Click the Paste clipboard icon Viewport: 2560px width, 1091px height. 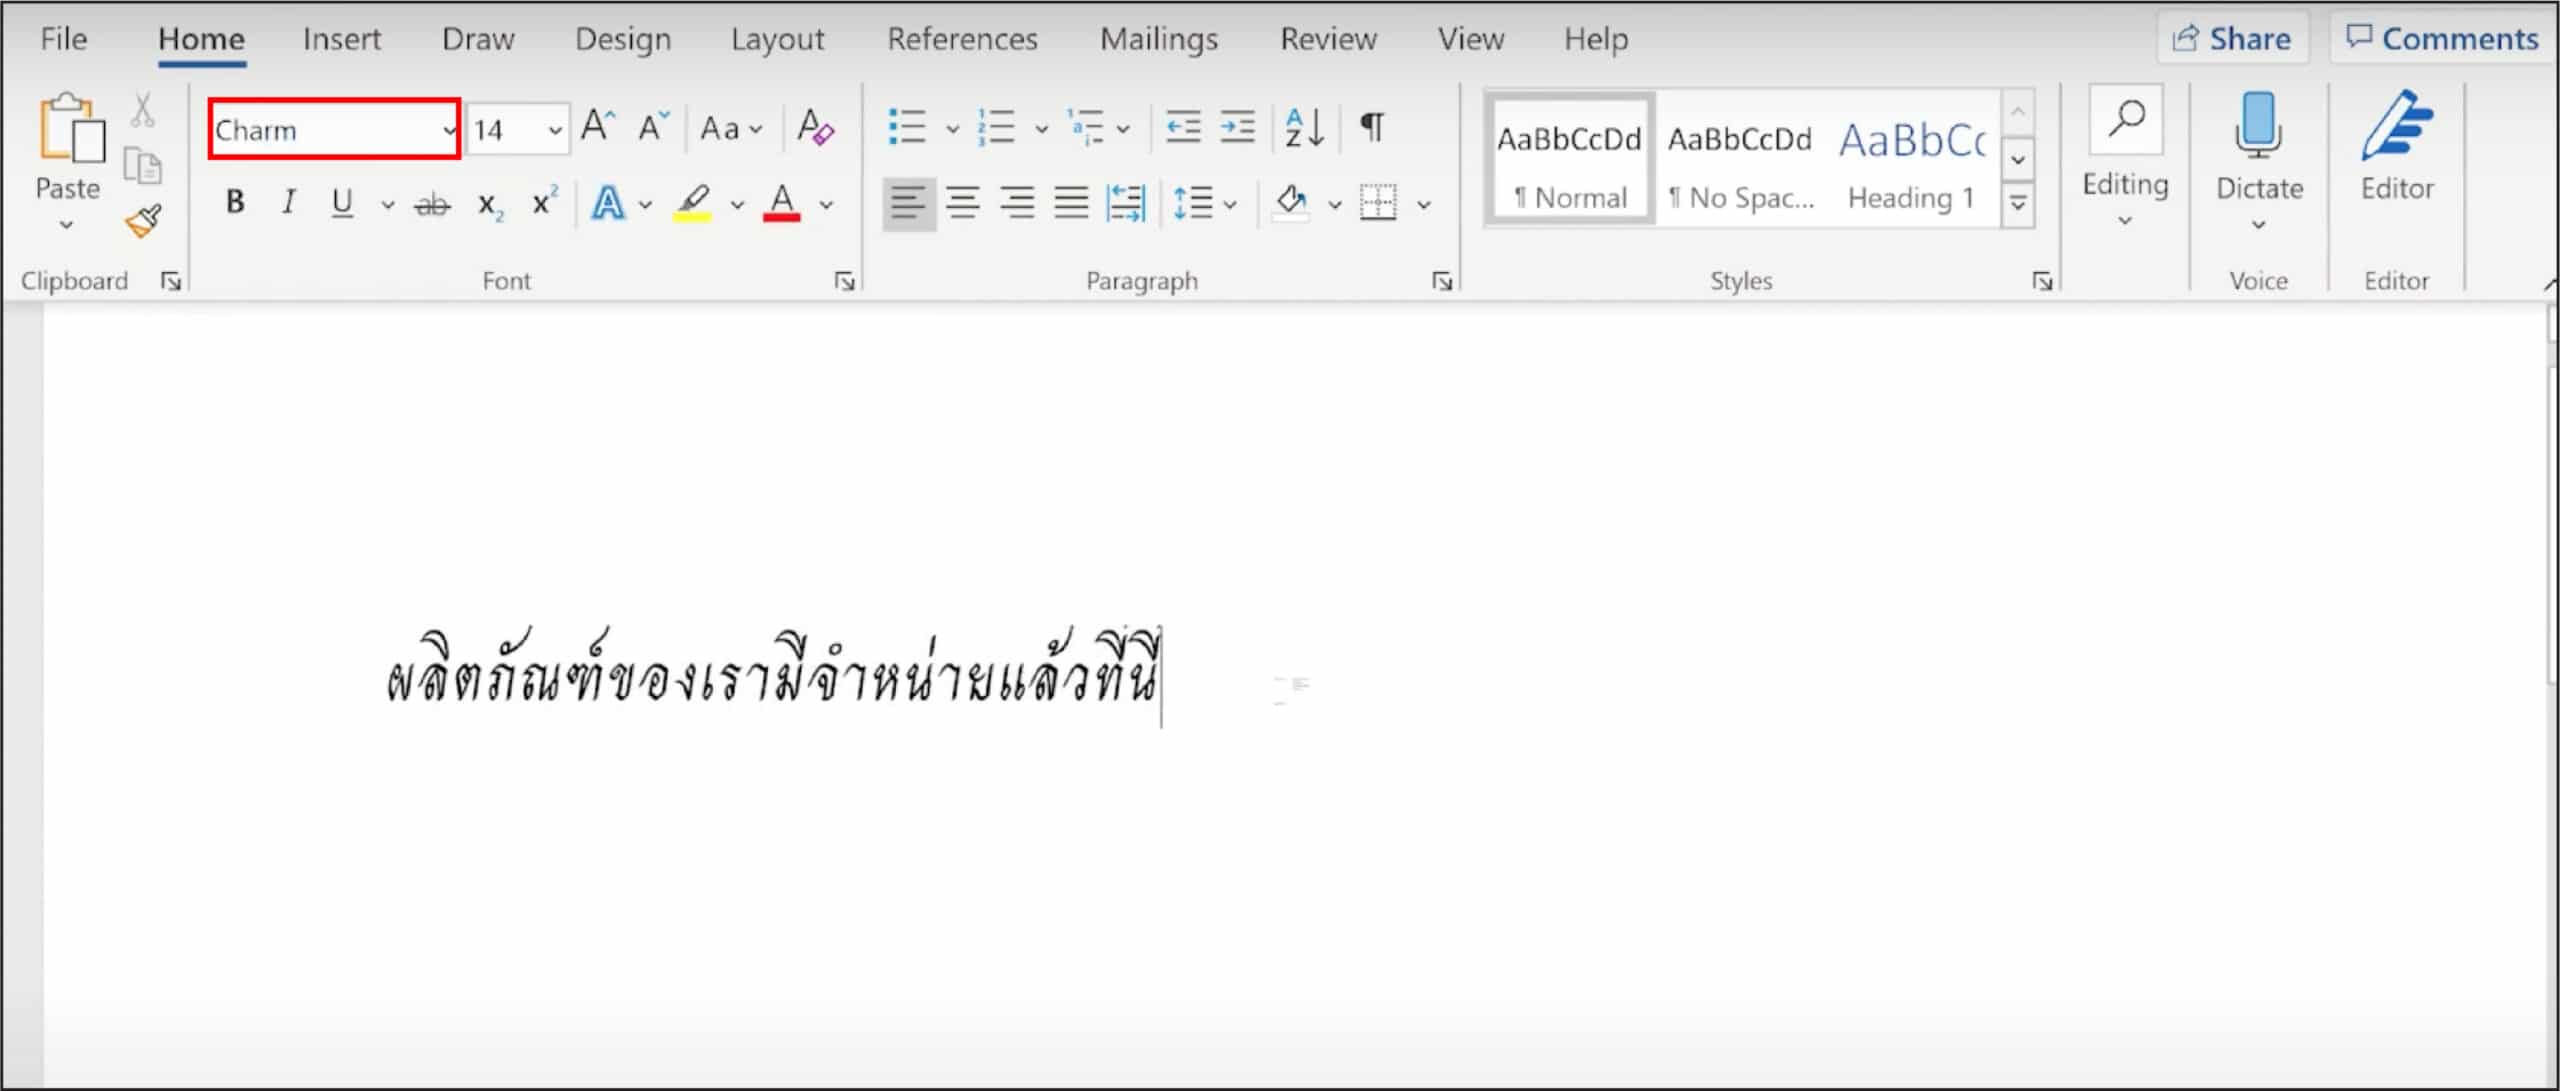point(71,128)
